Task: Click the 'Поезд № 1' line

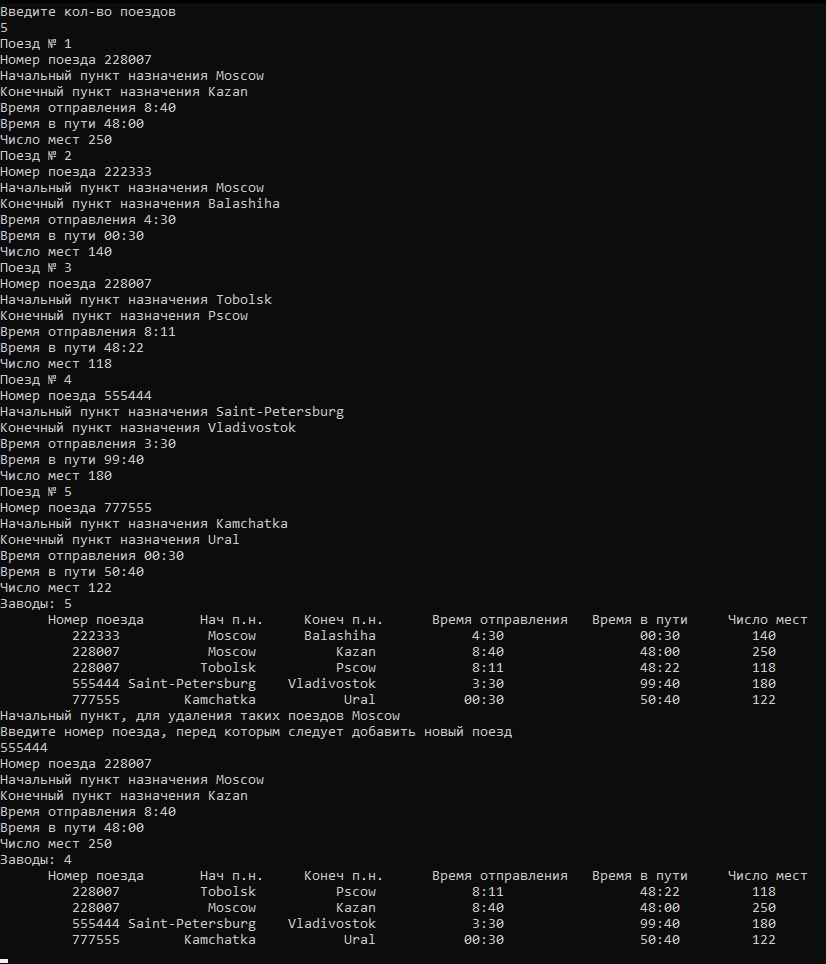Action: tap(36, 44)
